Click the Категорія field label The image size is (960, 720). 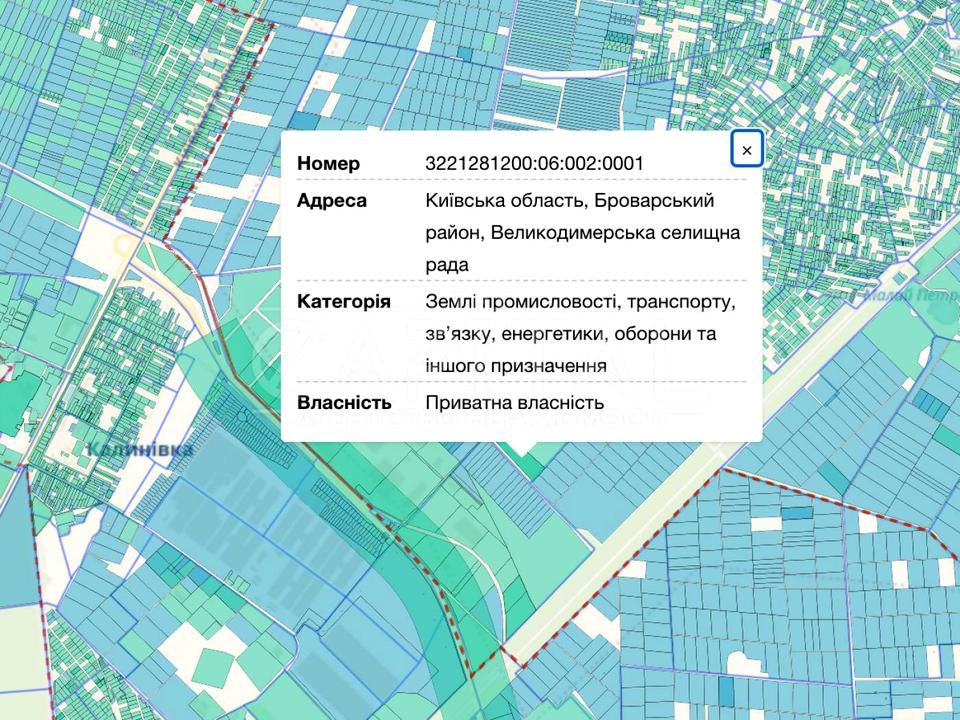343,301
